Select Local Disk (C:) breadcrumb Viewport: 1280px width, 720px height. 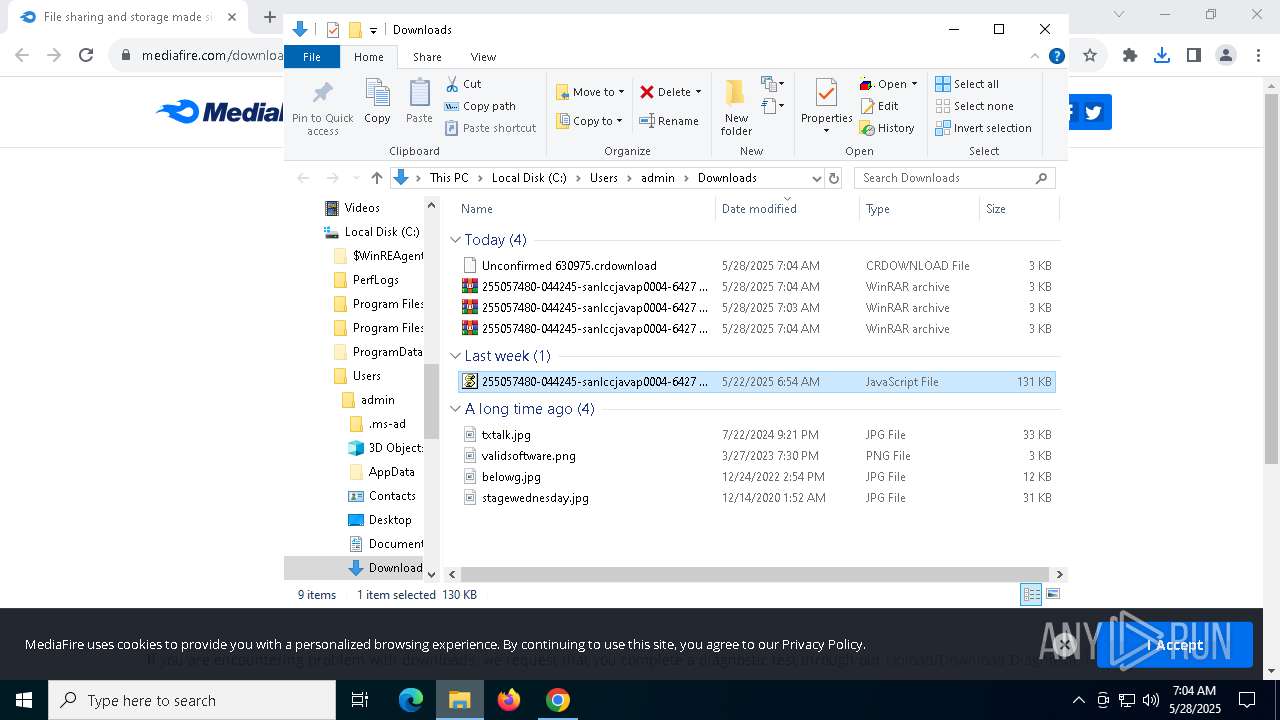[x=529, y=178]
